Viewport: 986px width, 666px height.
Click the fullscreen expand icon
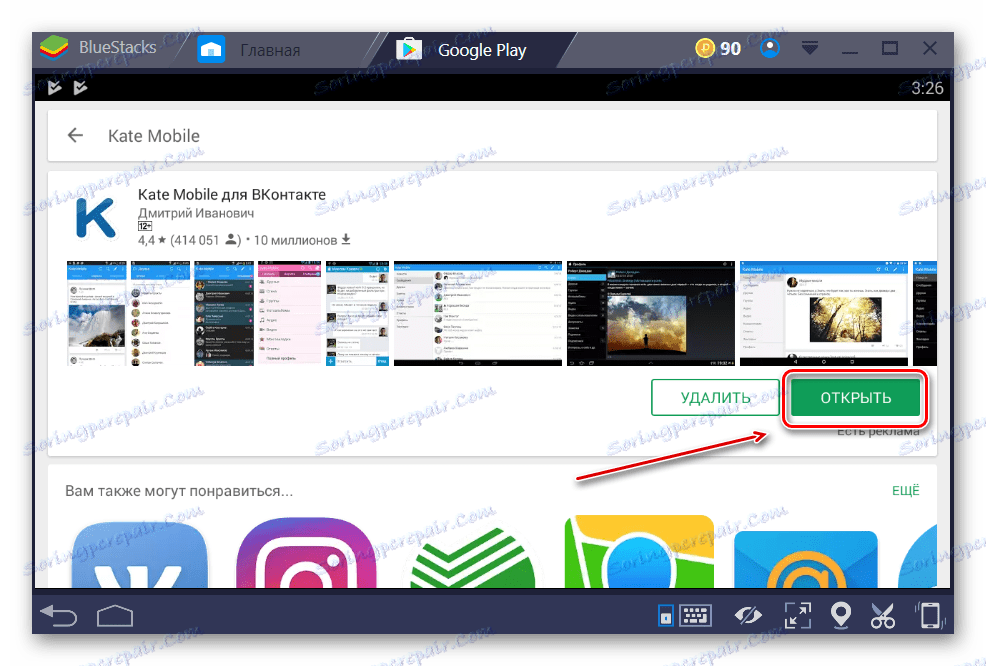coord(797,615)
